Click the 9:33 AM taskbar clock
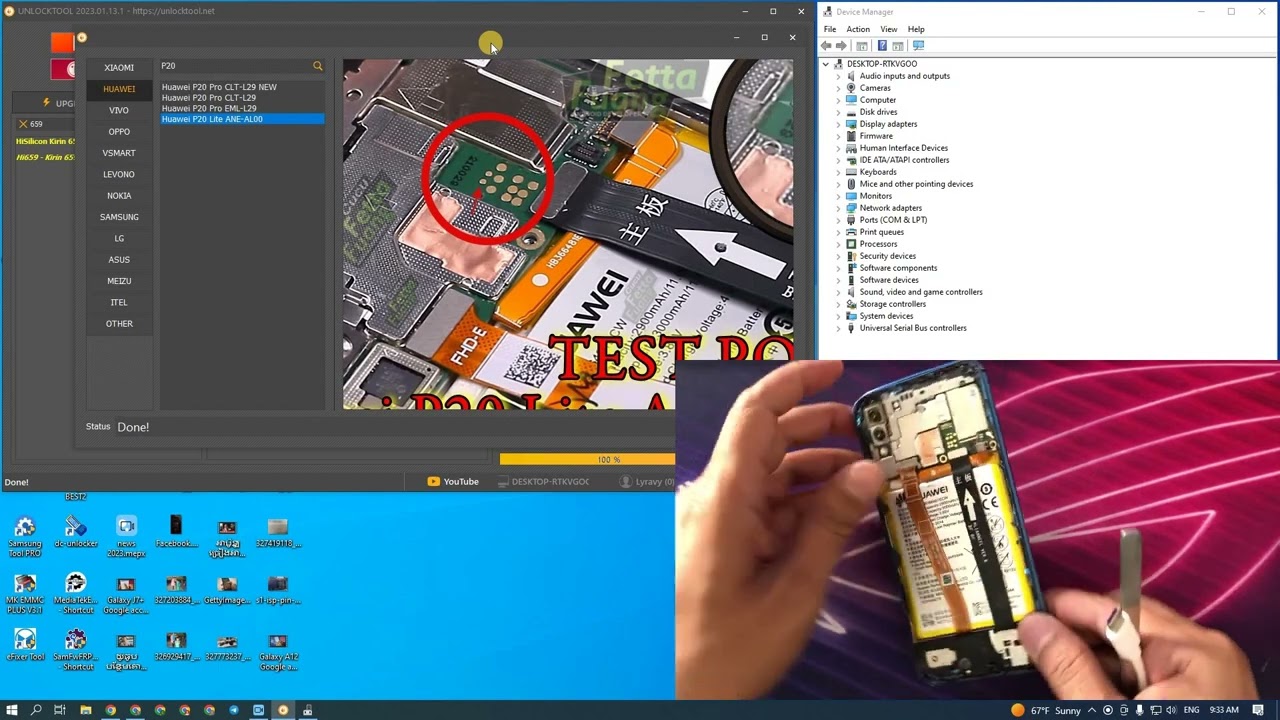Viewport: 1280px width, 720px height. (1224, 710)
